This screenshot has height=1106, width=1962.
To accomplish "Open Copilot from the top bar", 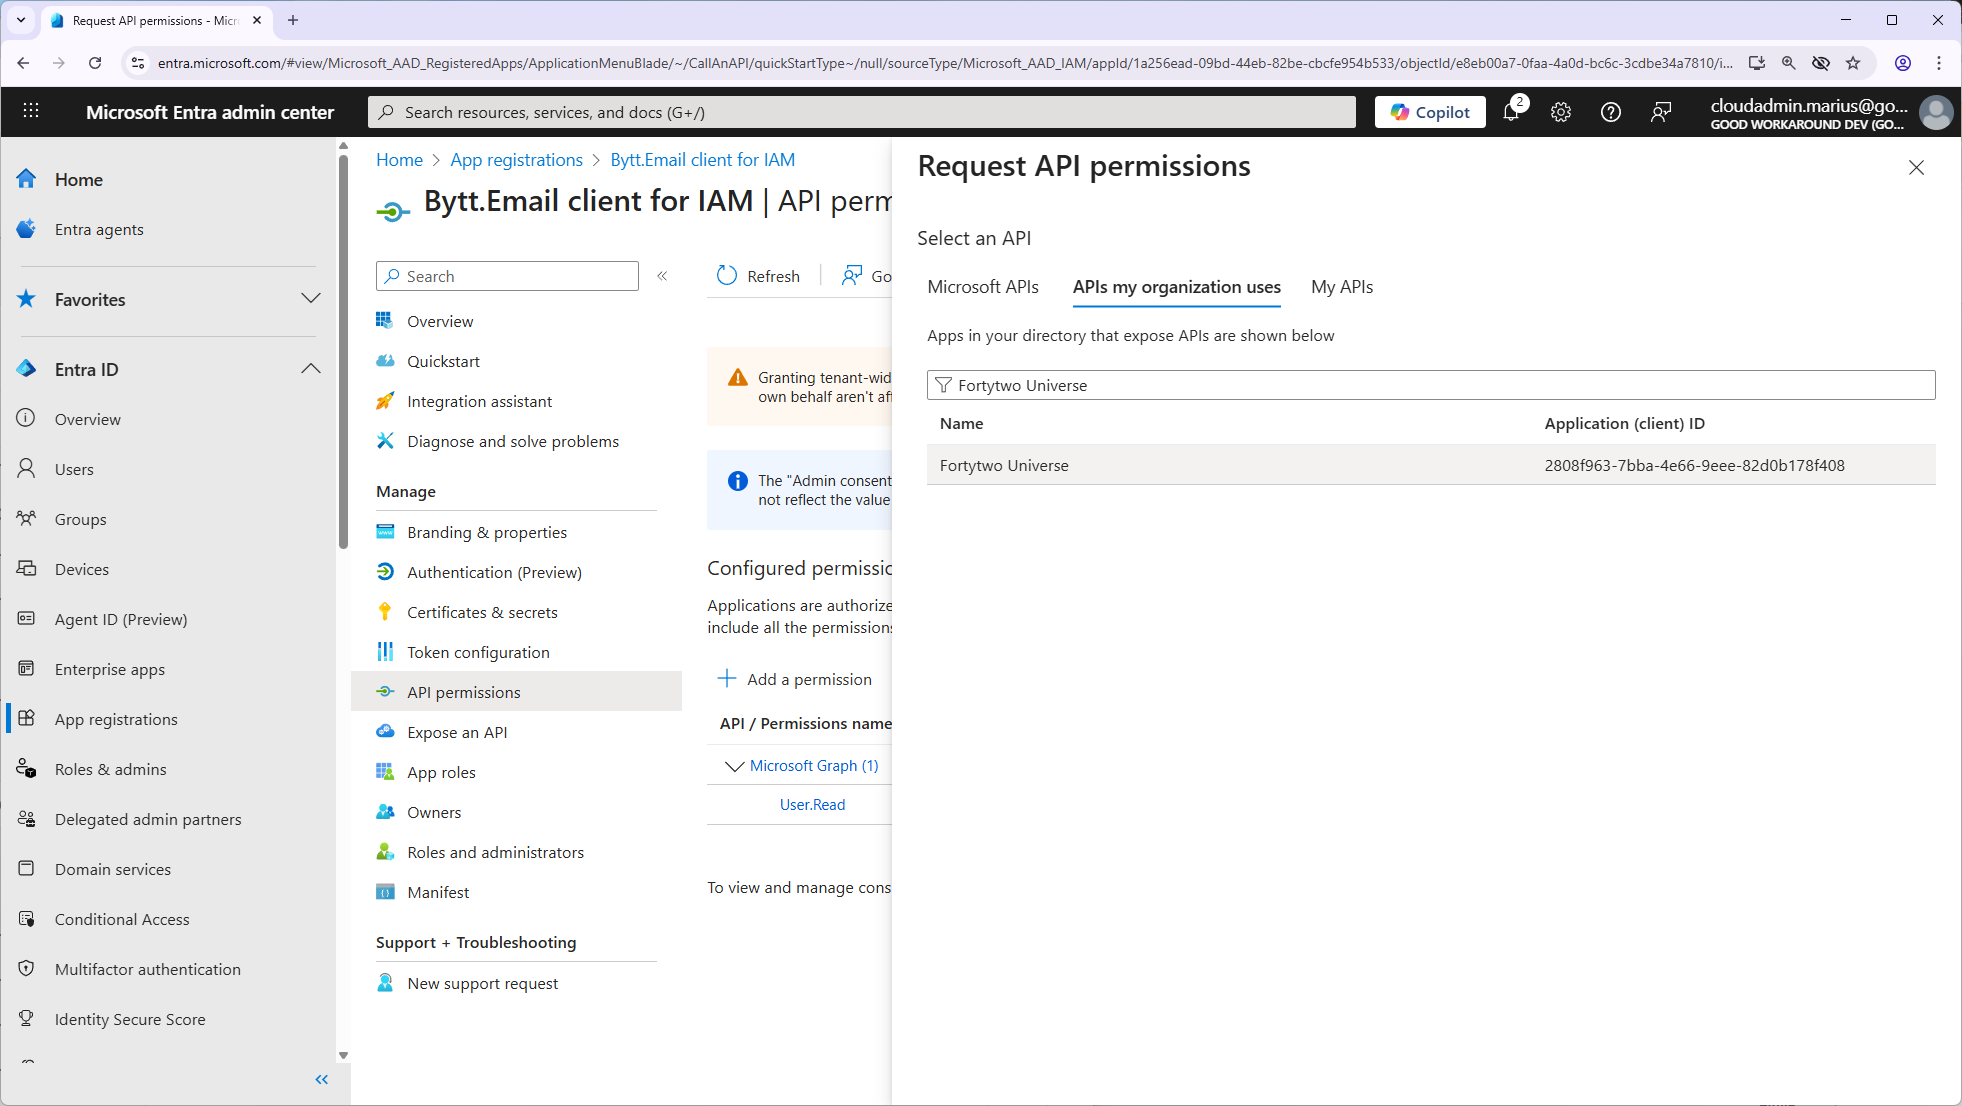I will (1430, 112).
